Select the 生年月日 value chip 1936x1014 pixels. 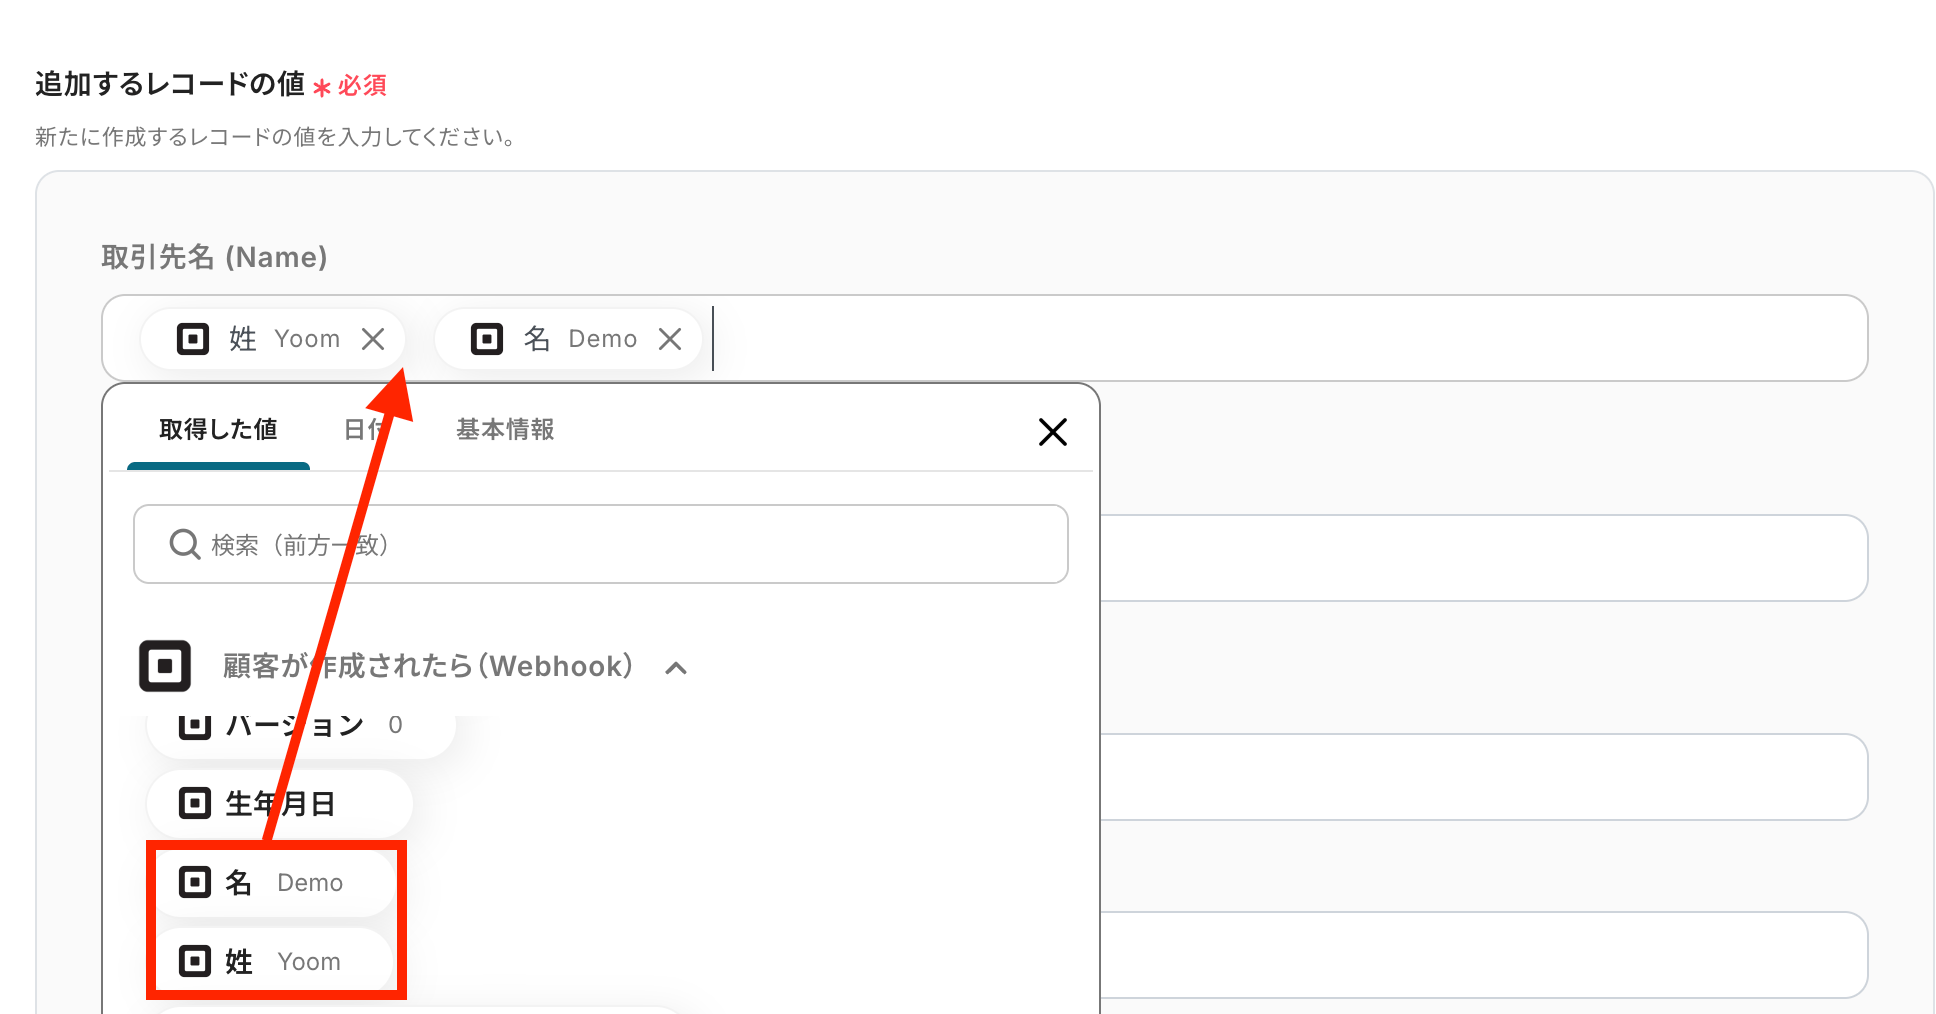[x=280, y=803]
